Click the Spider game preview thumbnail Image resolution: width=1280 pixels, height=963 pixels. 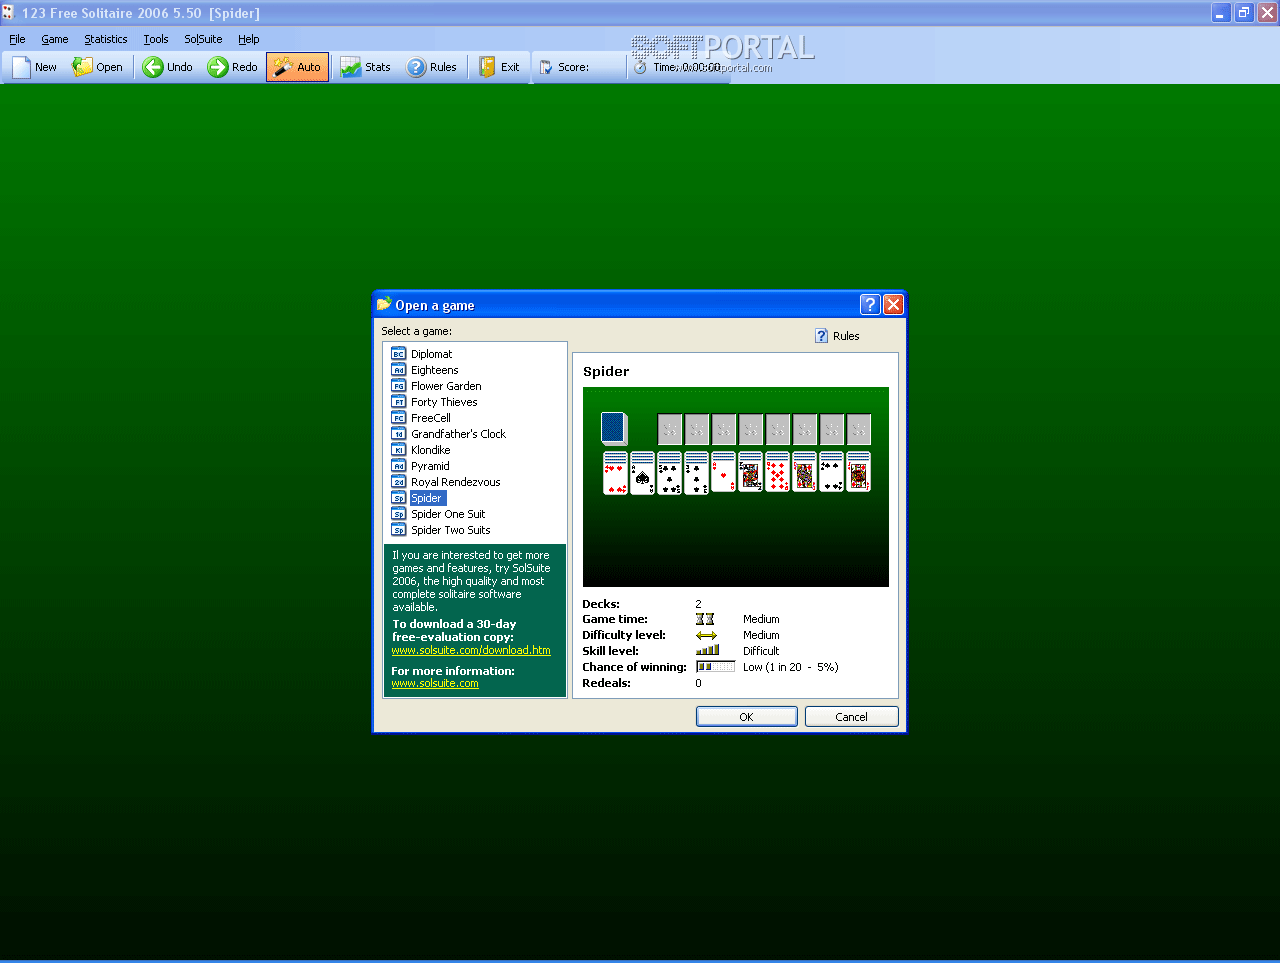point(736,487)
